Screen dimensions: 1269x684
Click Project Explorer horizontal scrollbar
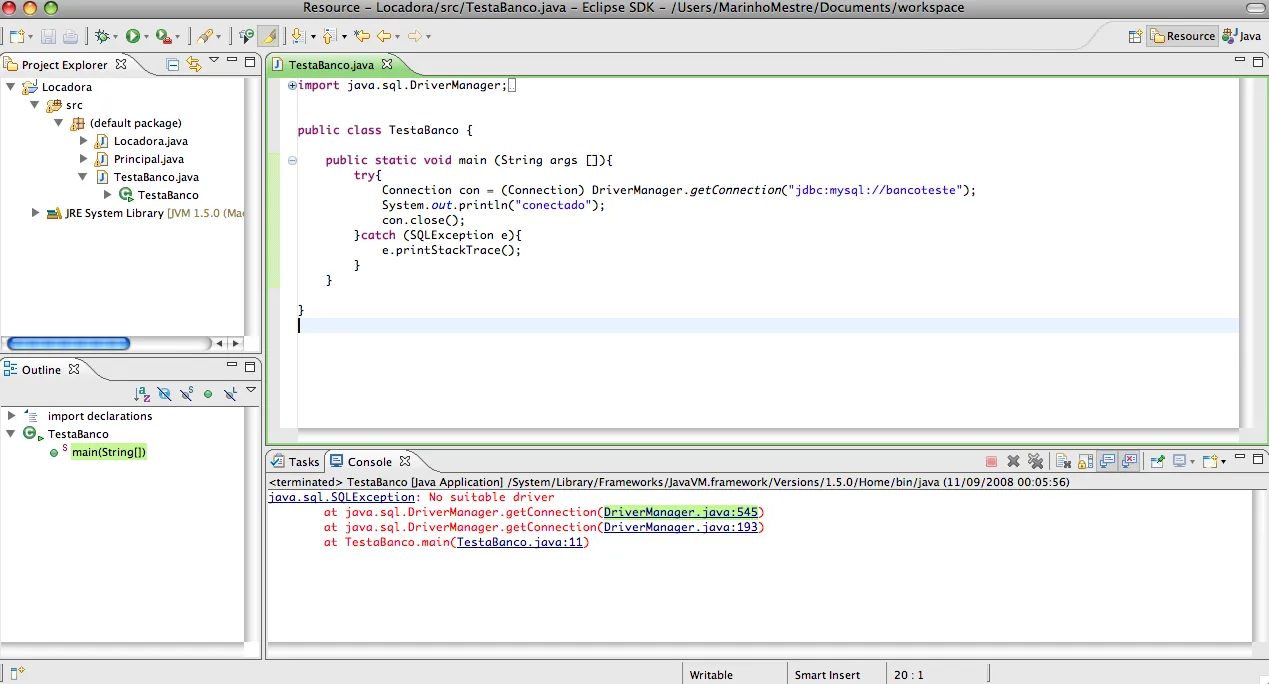(68, 343)
